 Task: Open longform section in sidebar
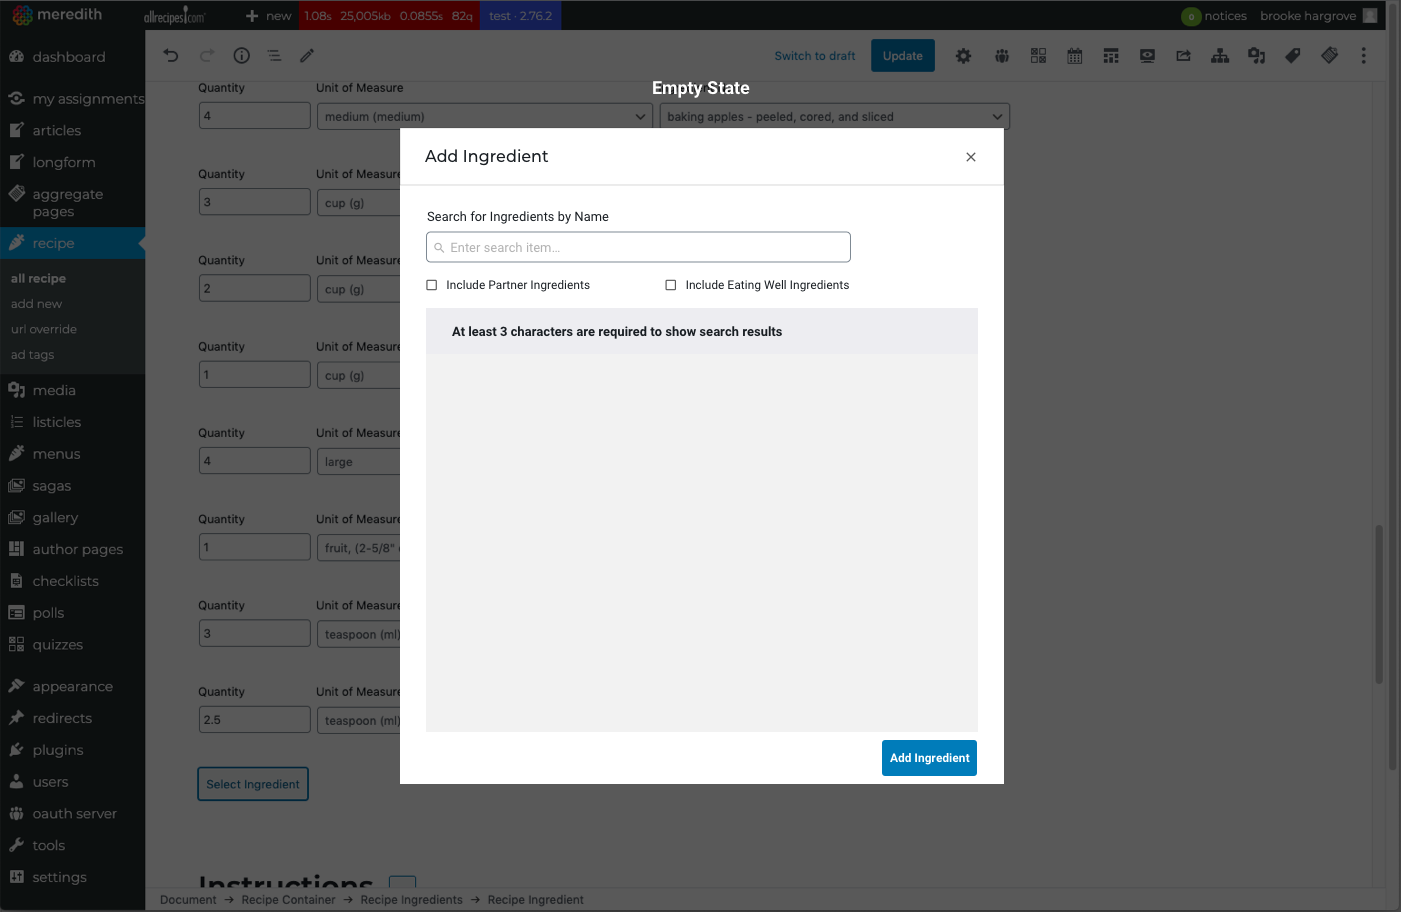click(x=64, y=162)
